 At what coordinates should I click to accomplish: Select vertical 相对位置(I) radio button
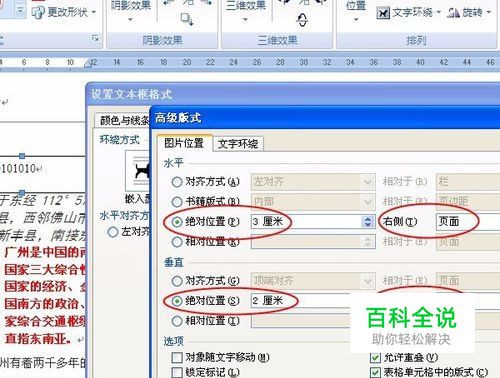(x=177, y=321)
